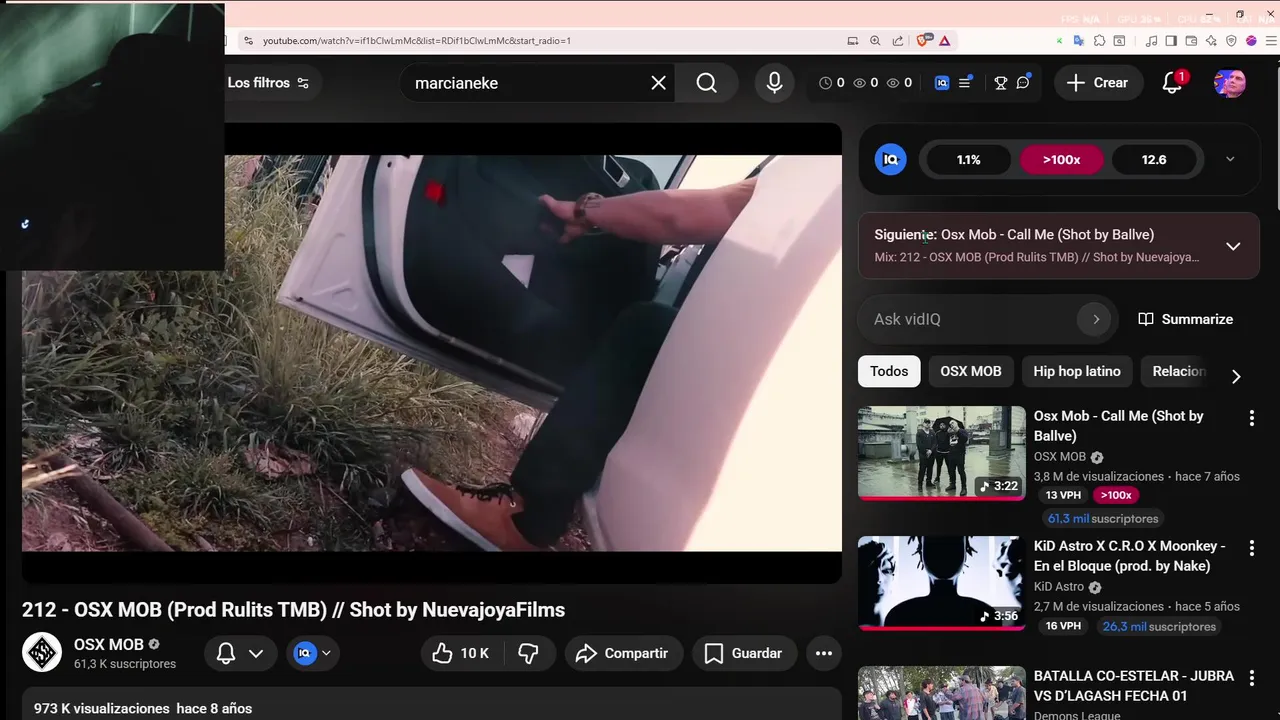Open the Leo AI sparkle icon
1280x720 pixels.
tap(1211, 41)
